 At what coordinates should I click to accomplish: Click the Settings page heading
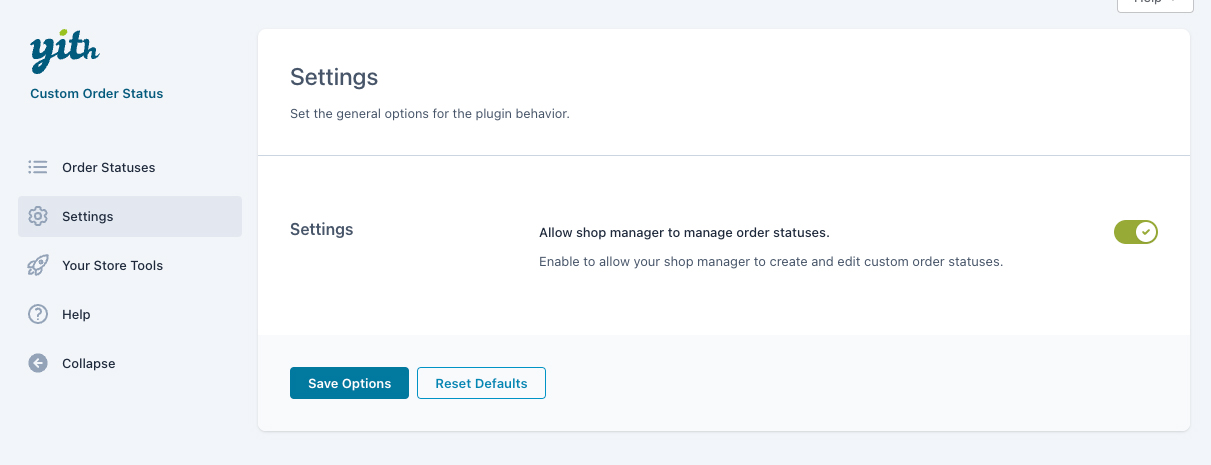click(334, 77)
